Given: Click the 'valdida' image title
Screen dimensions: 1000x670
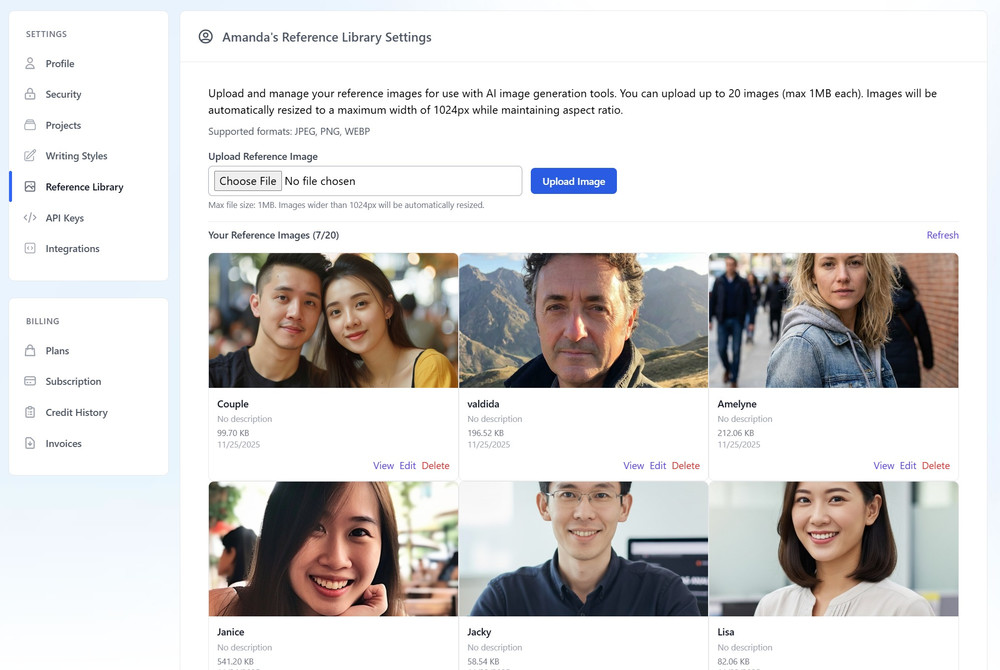Looking at the screenshot, I should pos(483,404).
